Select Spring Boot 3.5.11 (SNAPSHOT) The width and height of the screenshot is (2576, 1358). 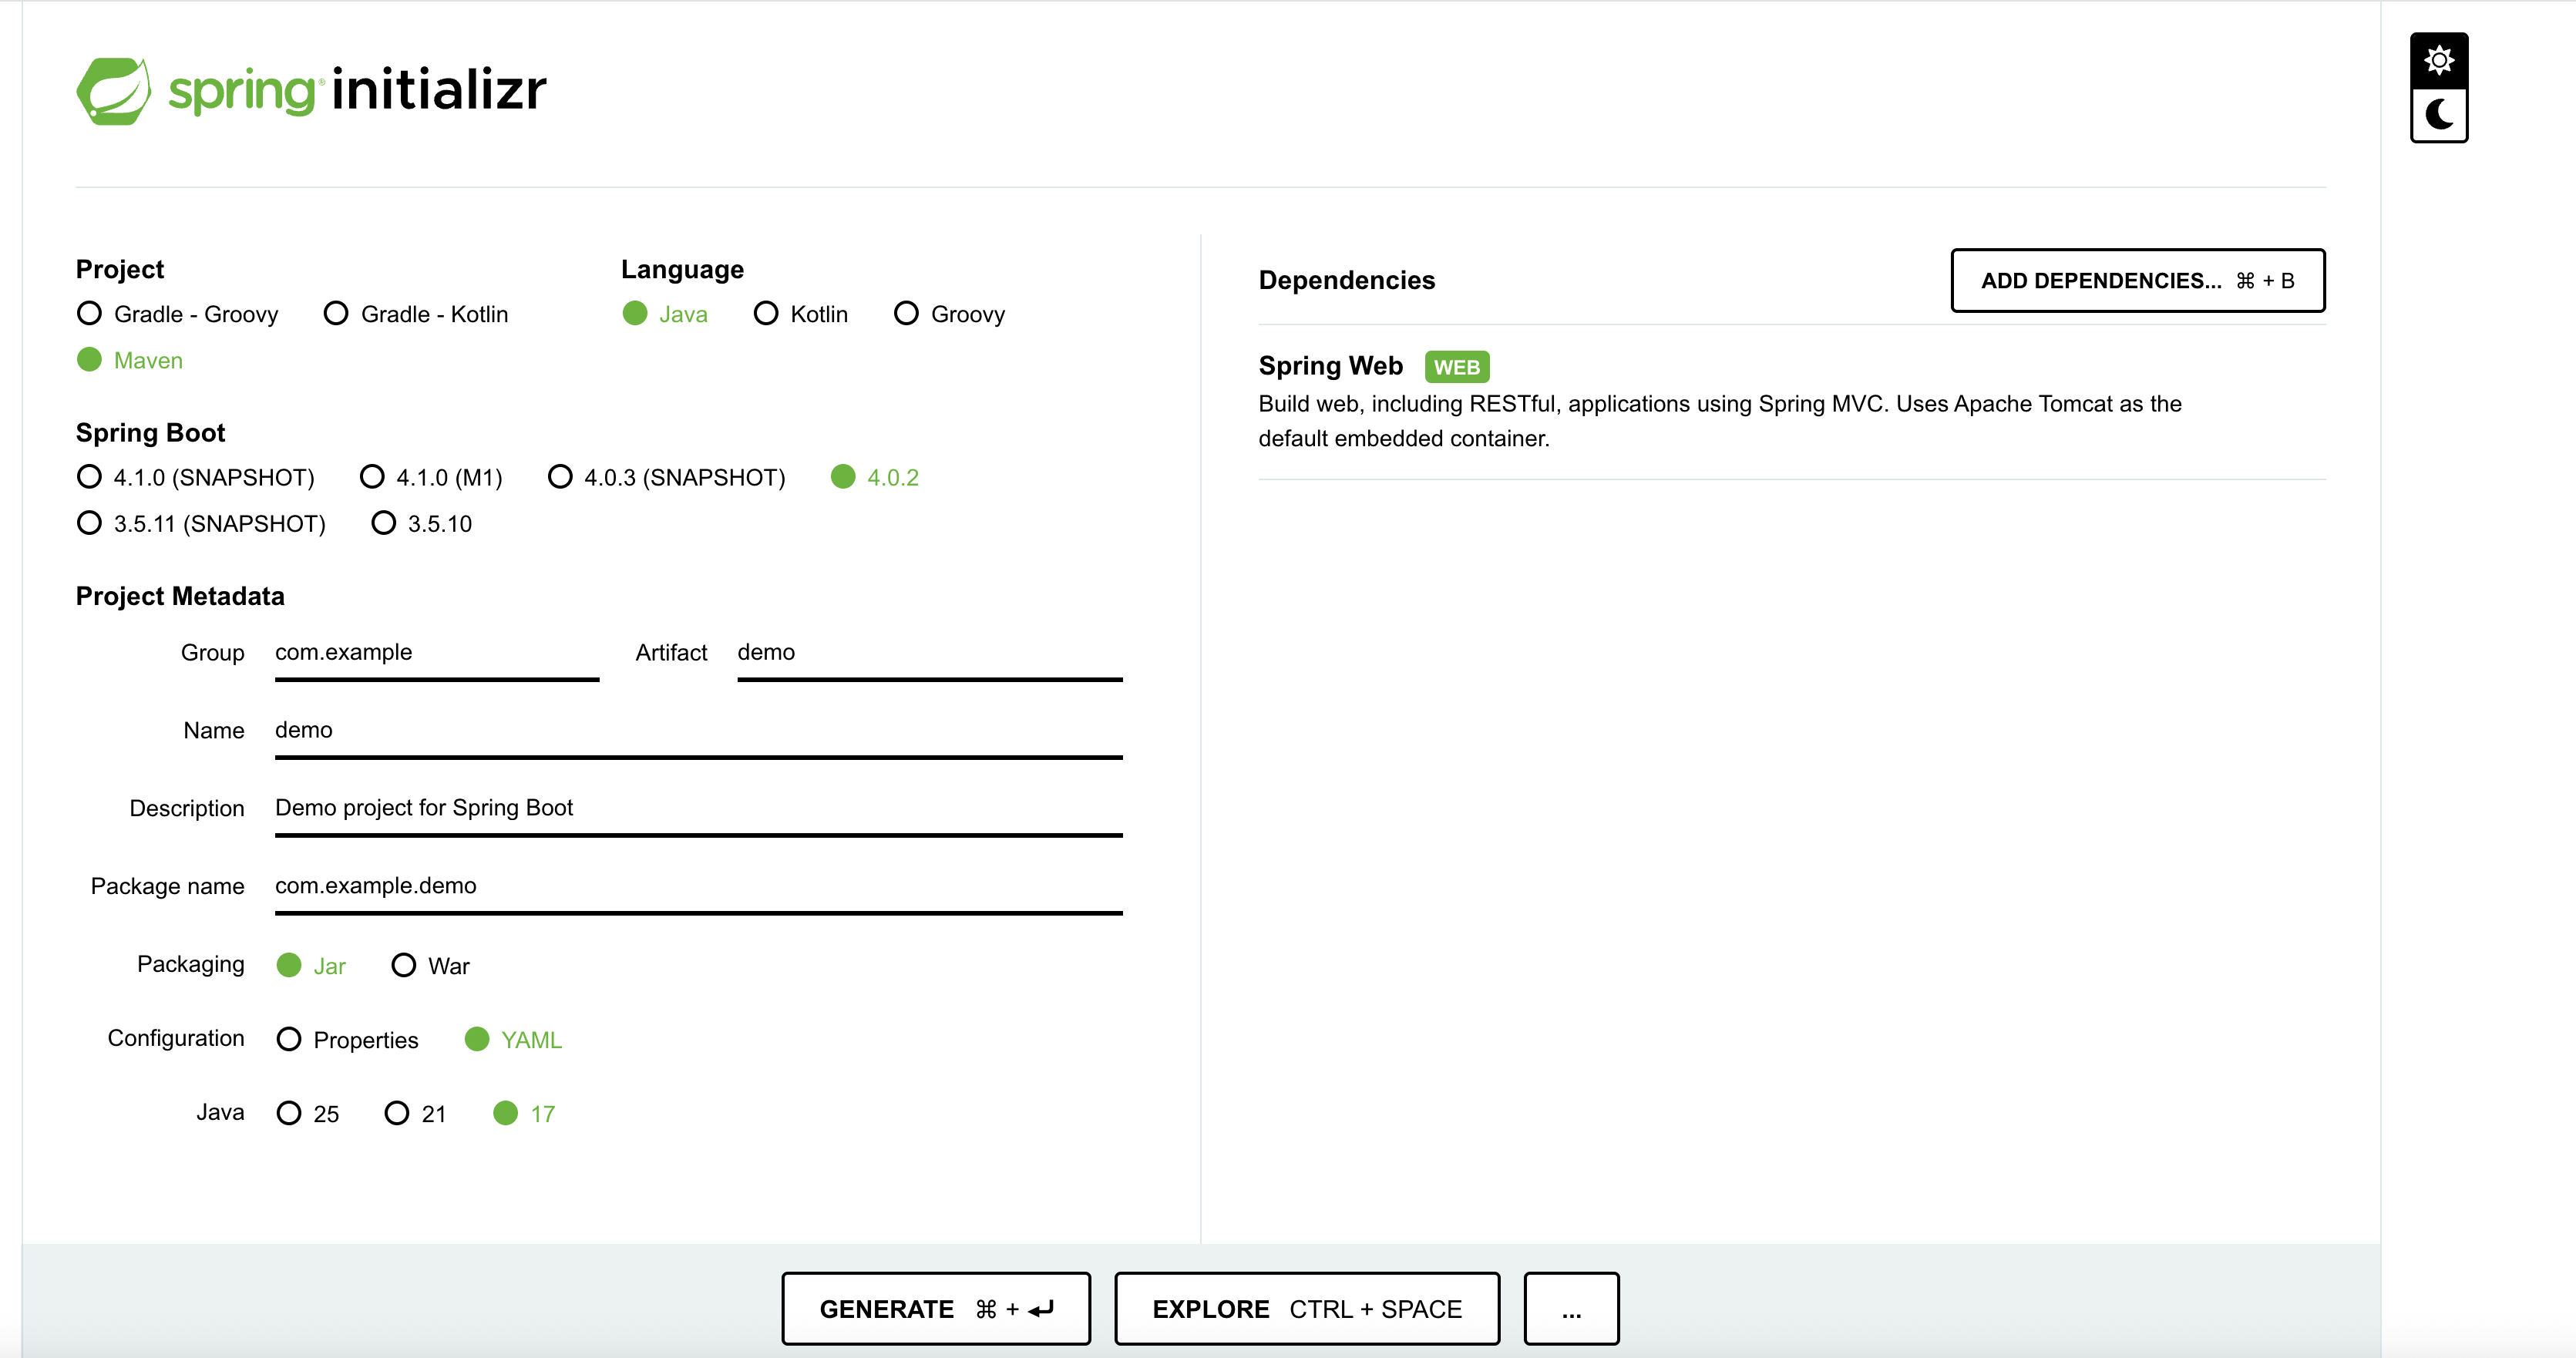pos(201,523)
